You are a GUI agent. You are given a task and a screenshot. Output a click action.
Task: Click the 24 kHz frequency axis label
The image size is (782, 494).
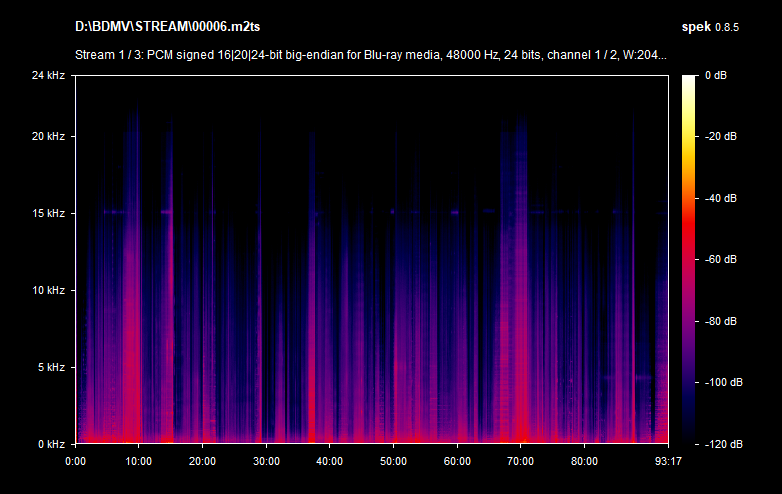(47, 76)
